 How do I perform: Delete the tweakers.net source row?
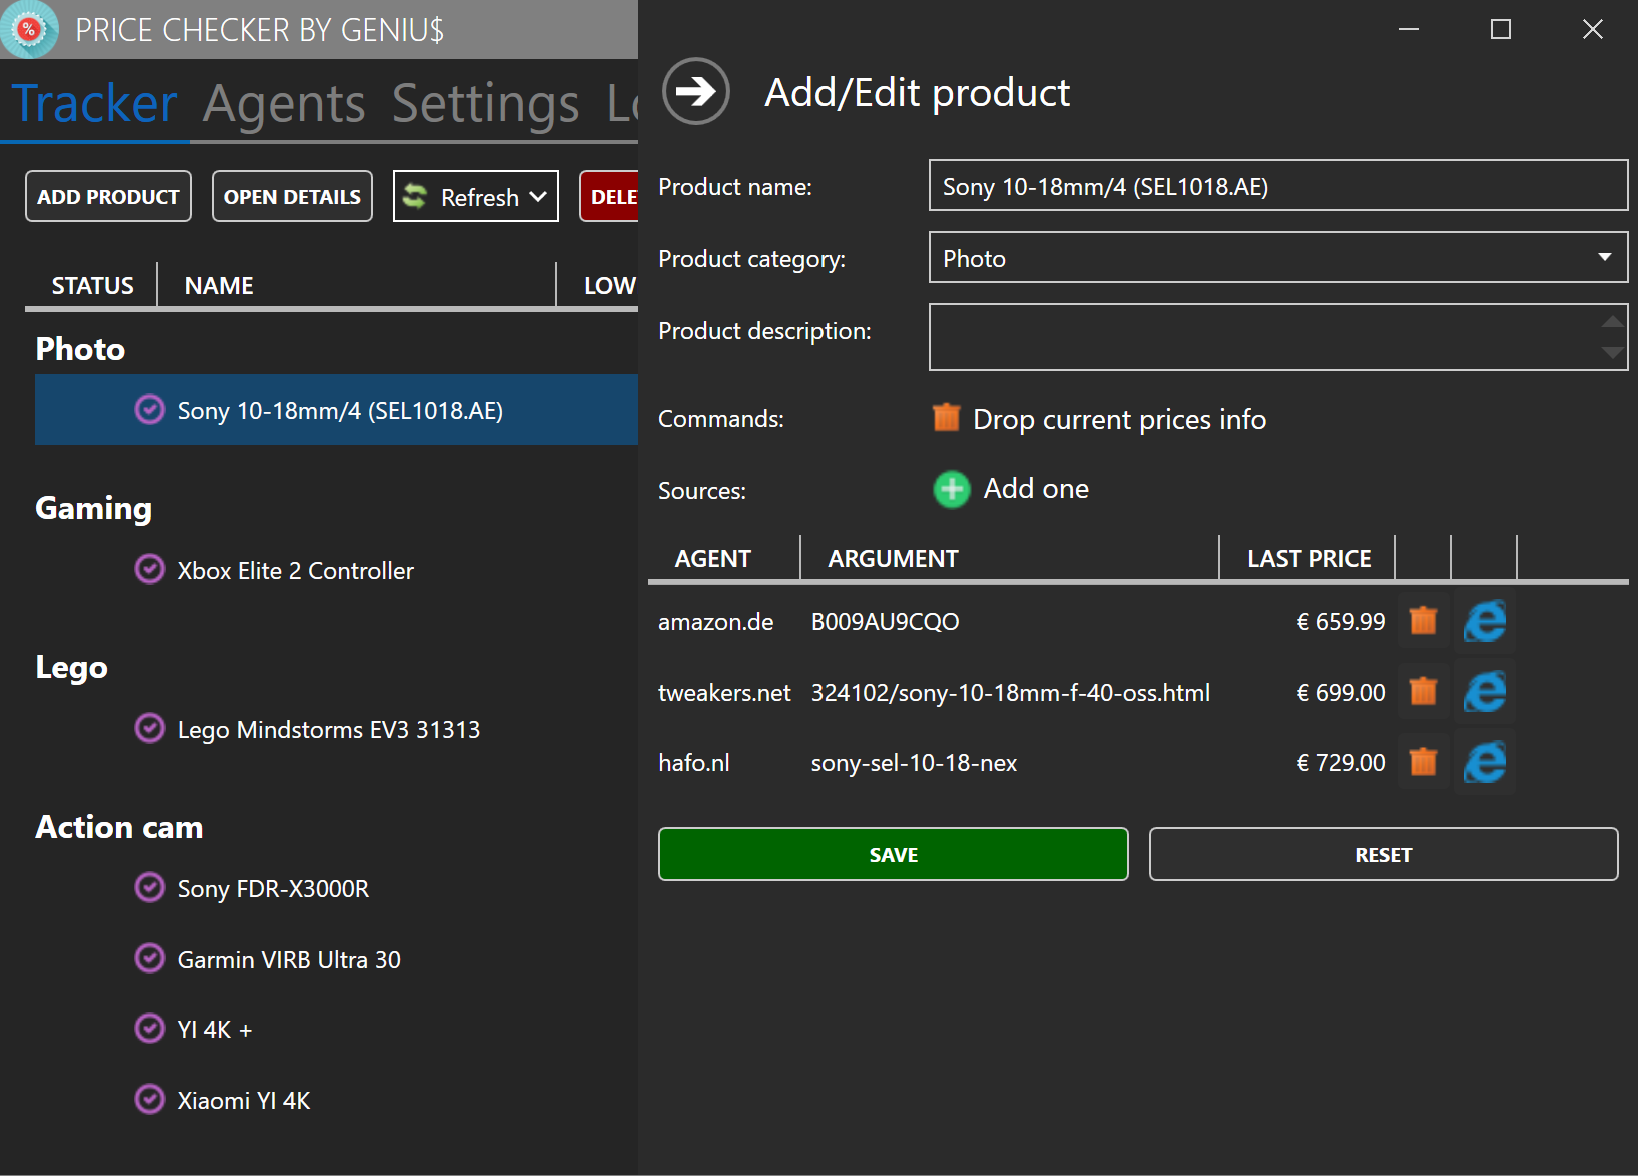point(1423,692)
